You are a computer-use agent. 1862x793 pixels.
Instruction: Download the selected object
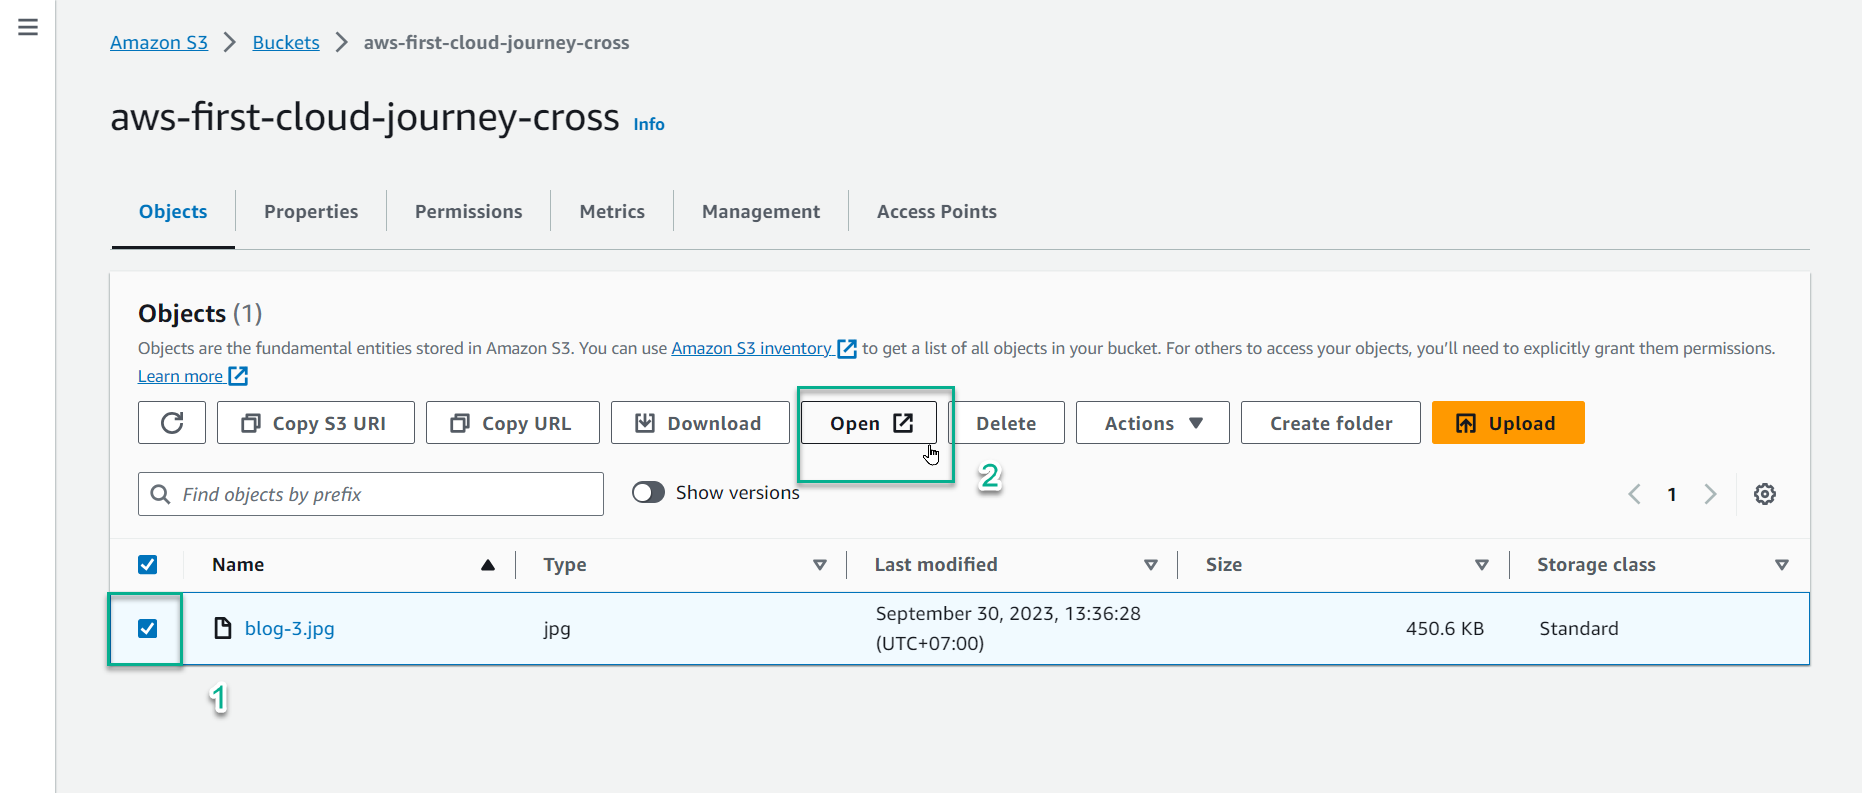(700, 423)
